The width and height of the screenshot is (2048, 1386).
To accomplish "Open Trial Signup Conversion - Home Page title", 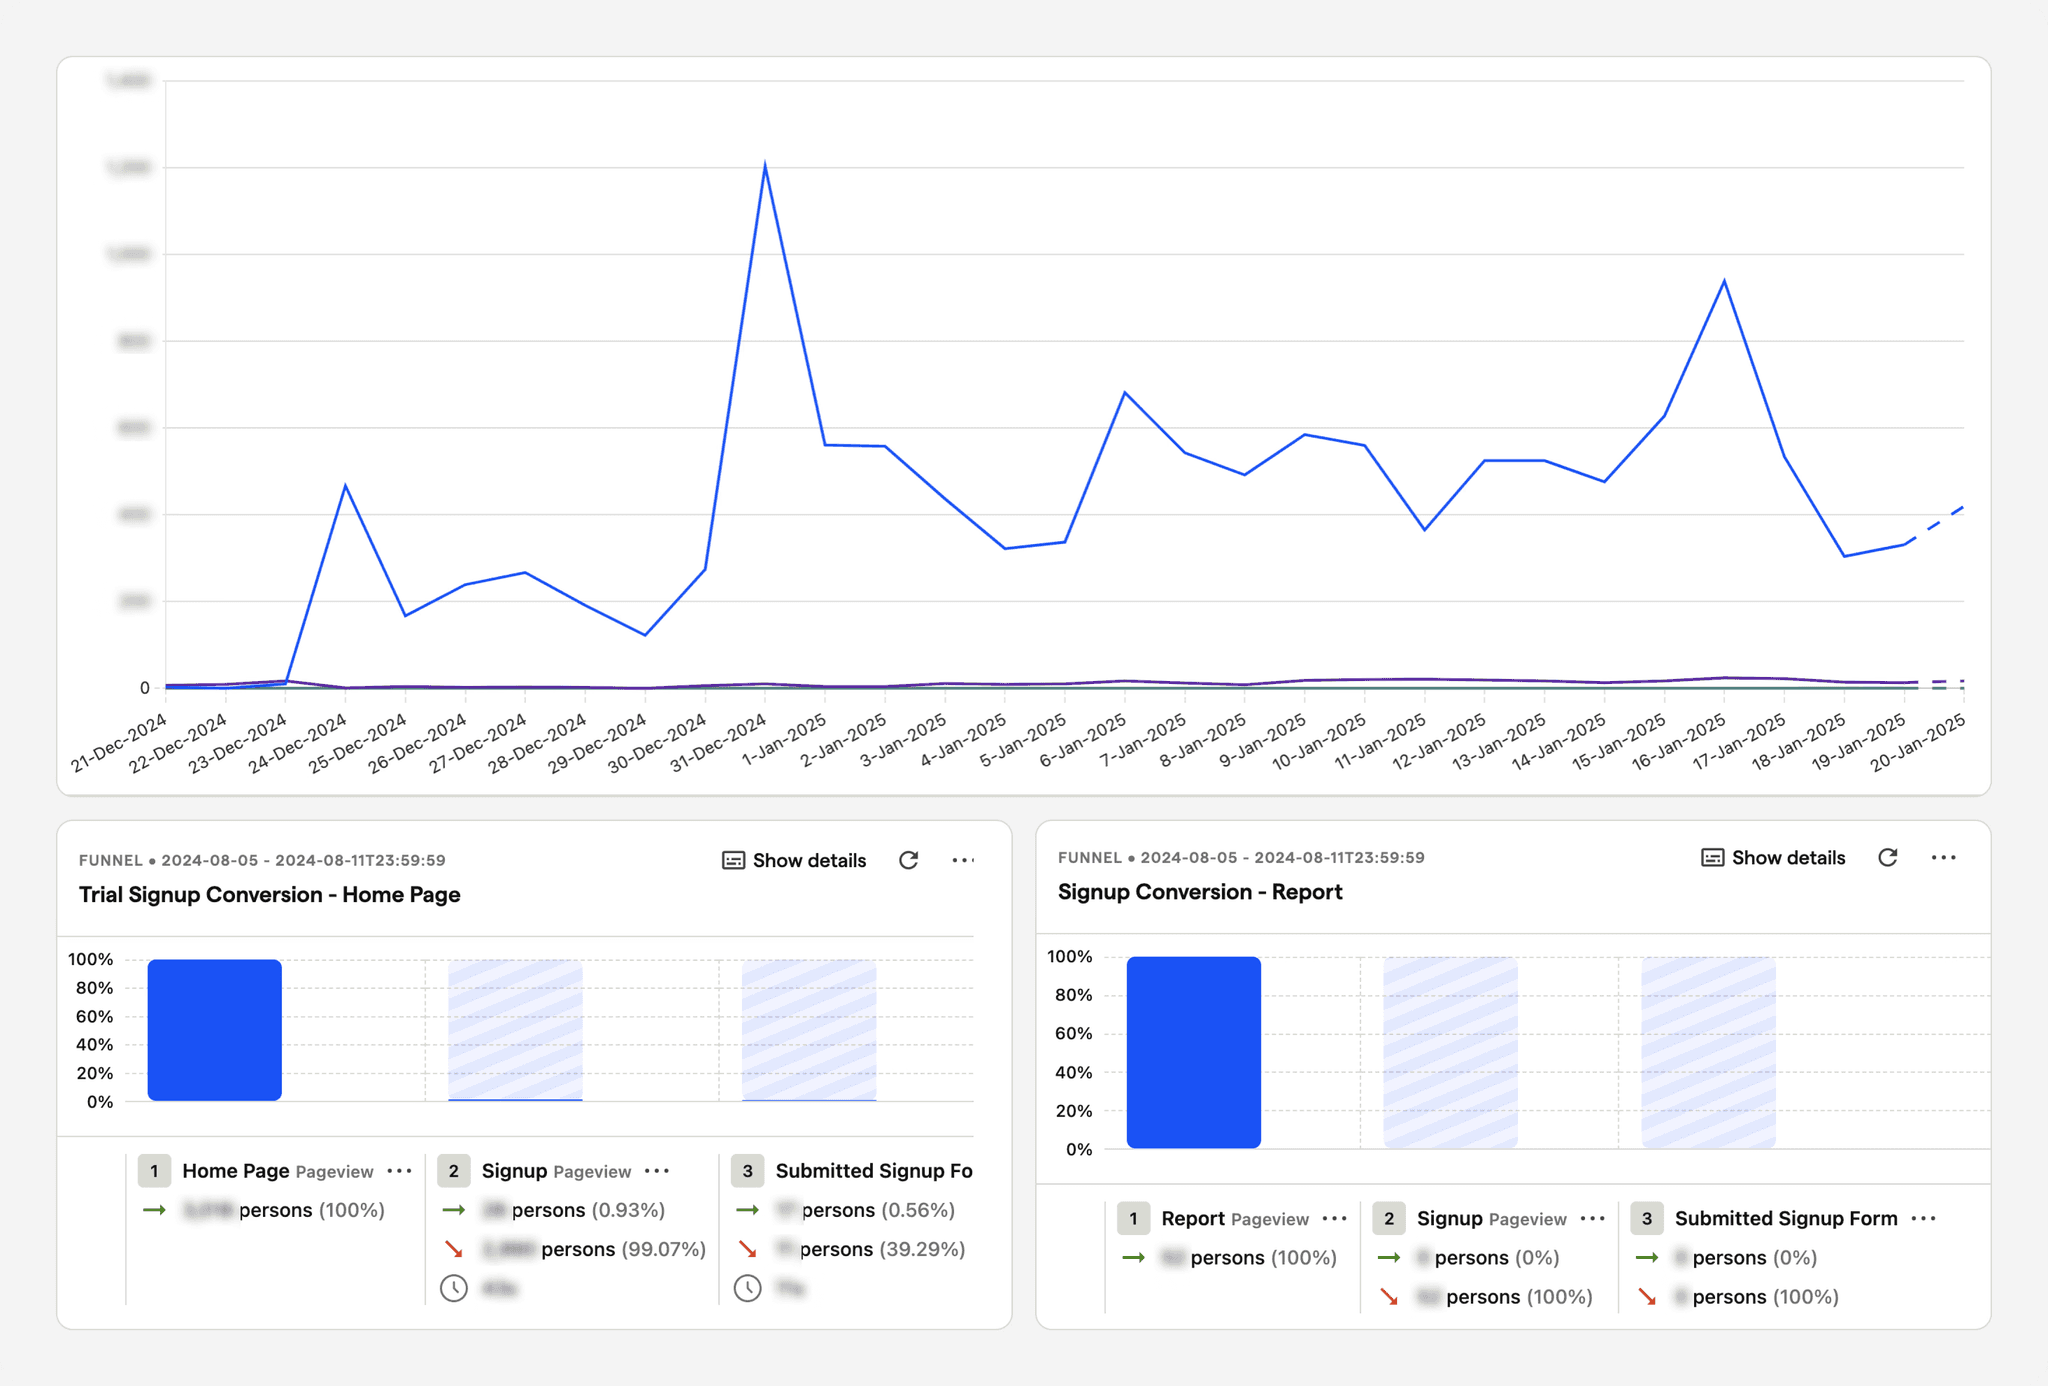I will coord(269,894).
